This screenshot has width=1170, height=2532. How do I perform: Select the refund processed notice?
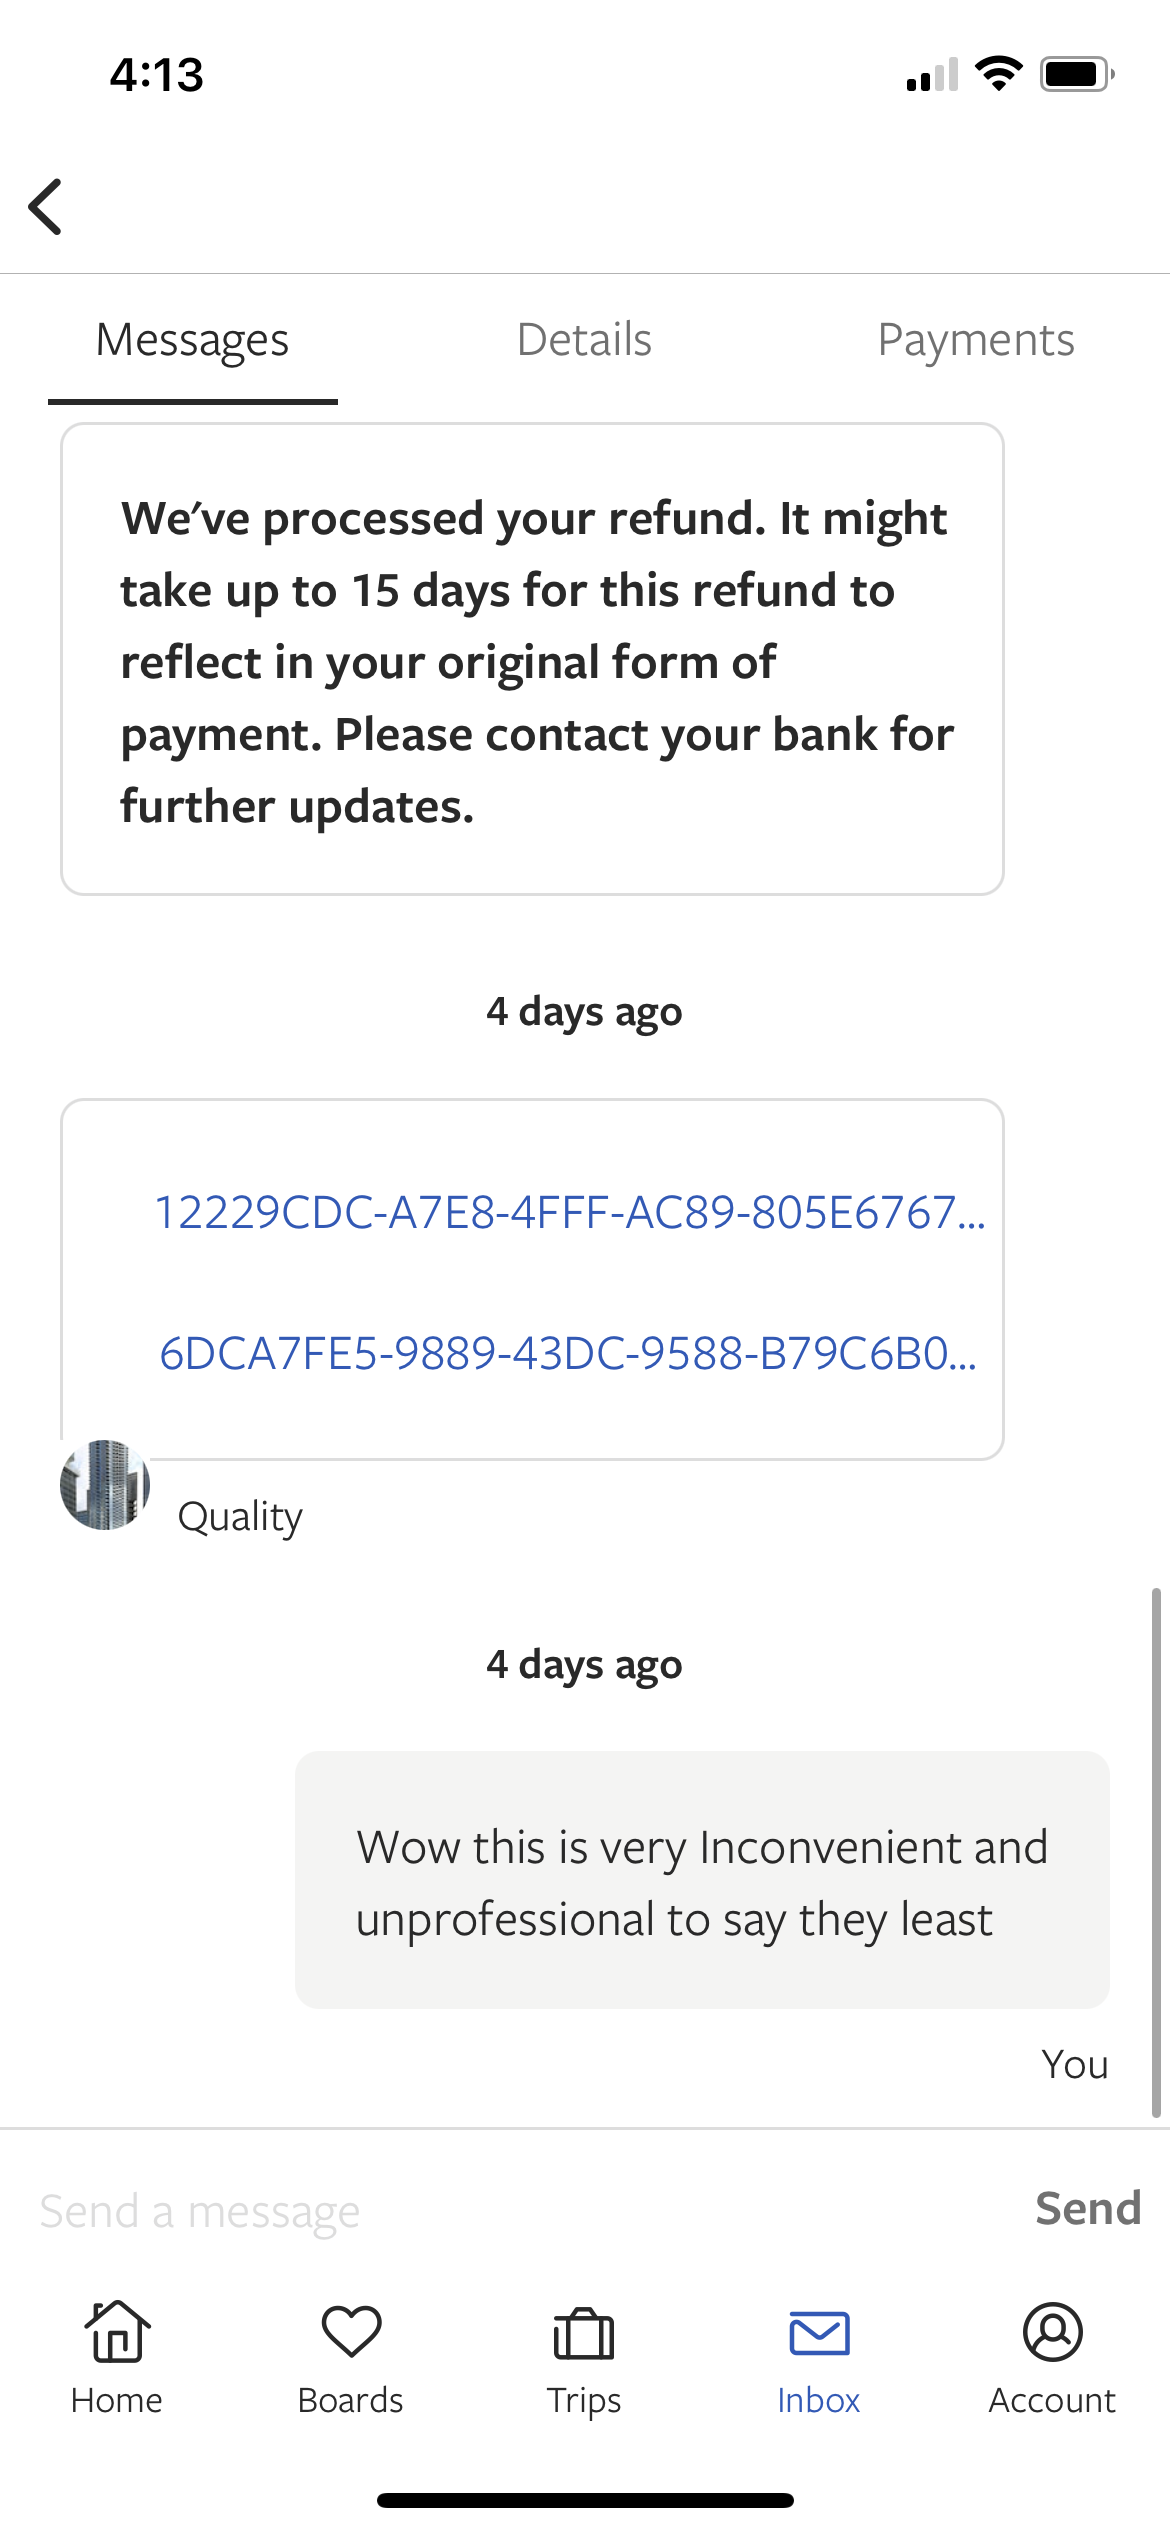[x=532, y=659]
